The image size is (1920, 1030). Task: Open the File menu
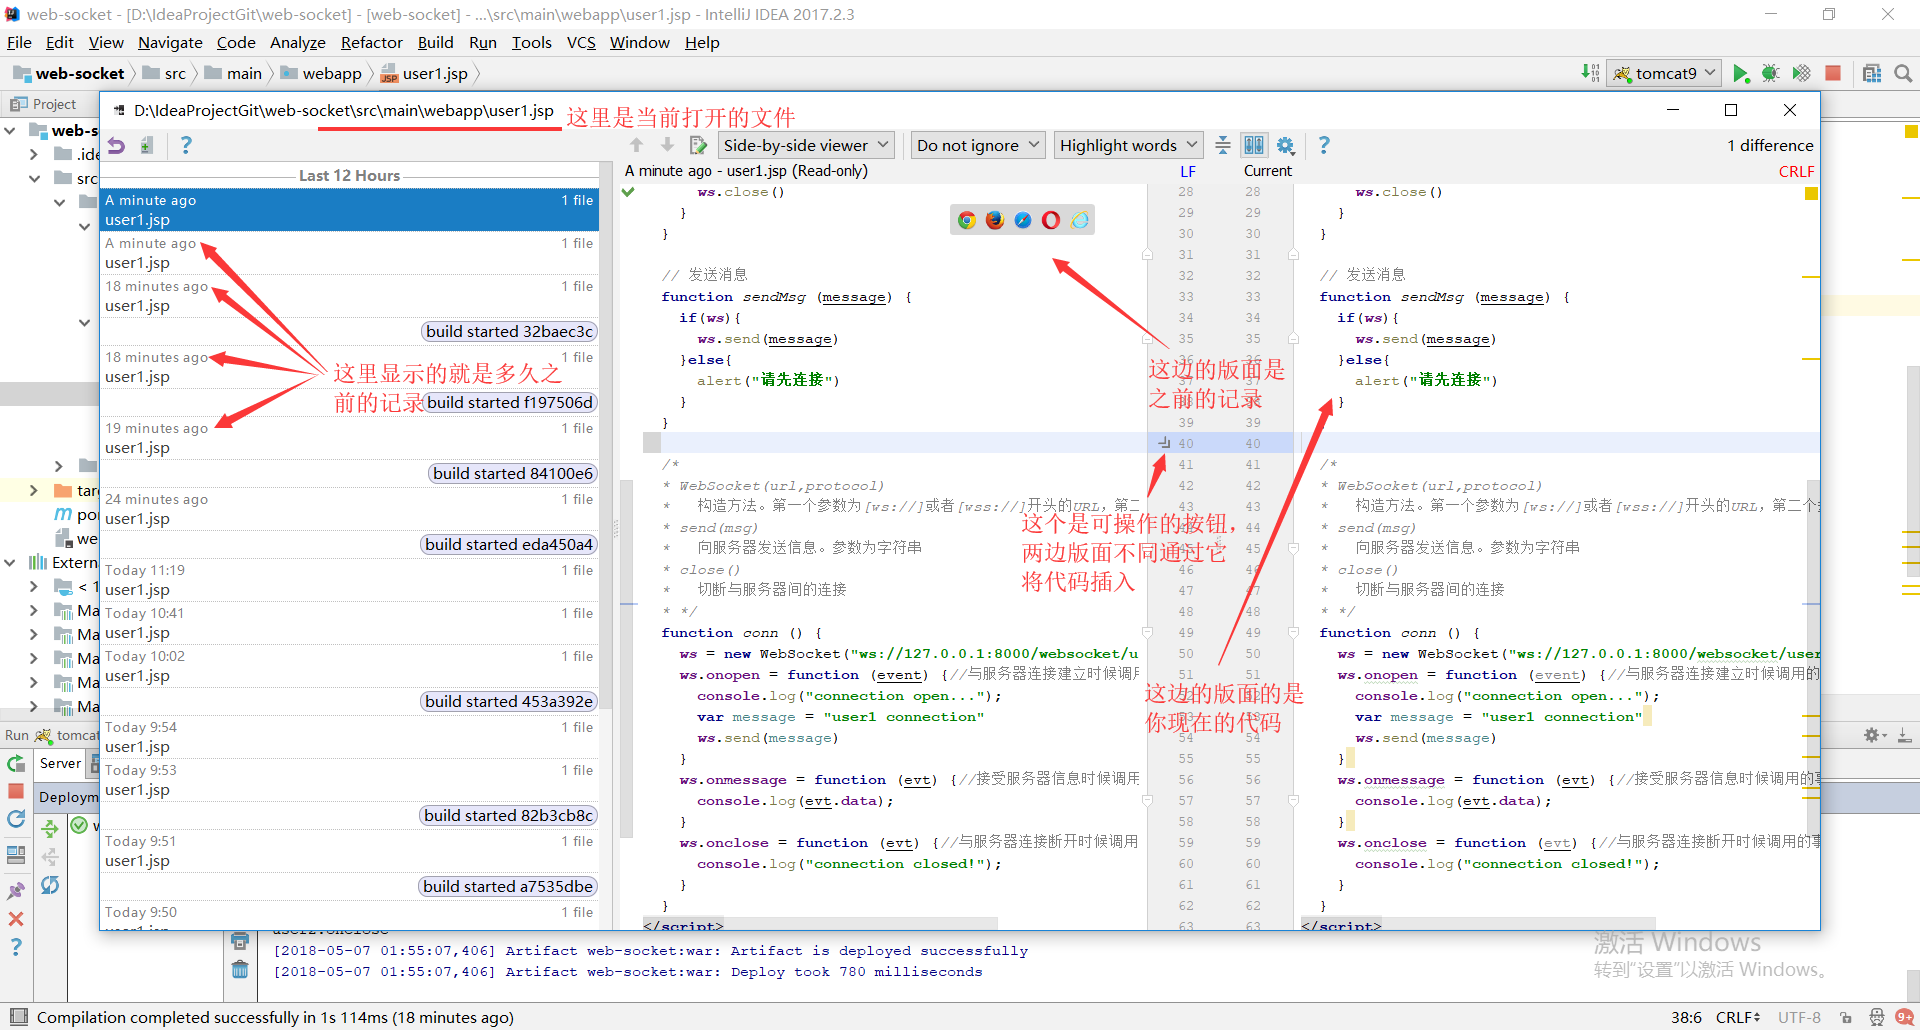point(19,42)
